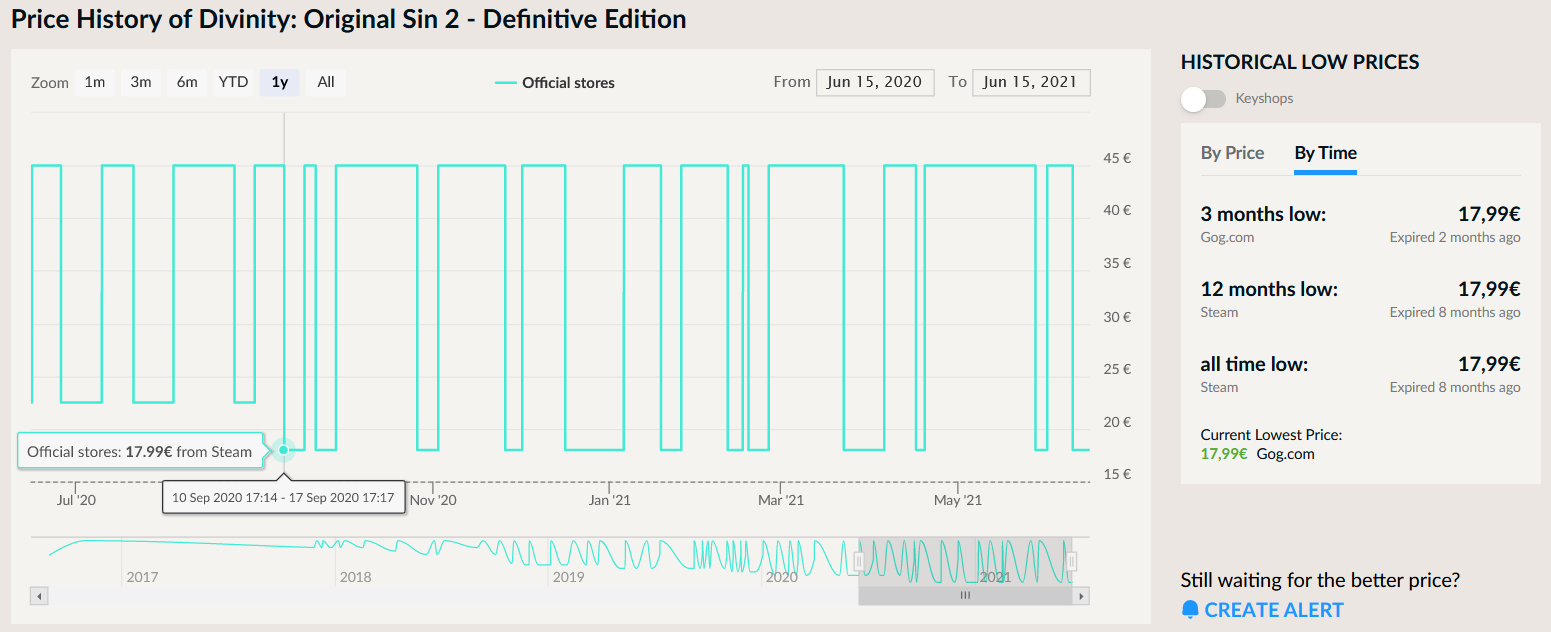Grab the navigator scrollbar thumb
Screen dimensions: 1551x632
965,596
